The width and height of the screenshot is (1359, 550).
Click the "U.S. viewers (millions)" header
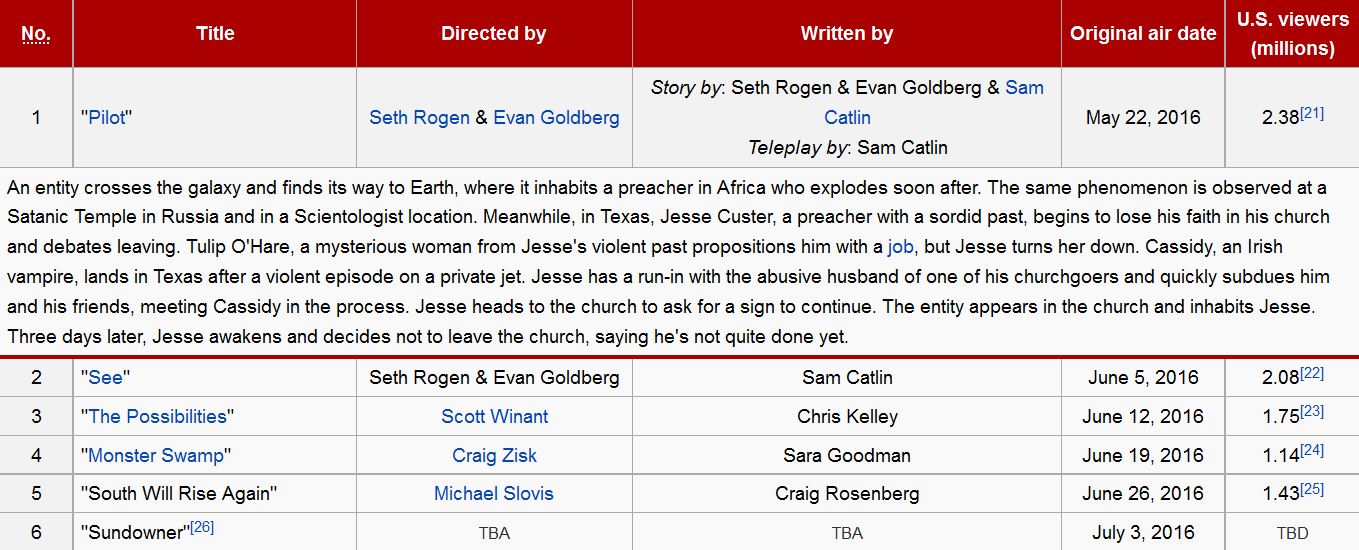point(1292,34)
